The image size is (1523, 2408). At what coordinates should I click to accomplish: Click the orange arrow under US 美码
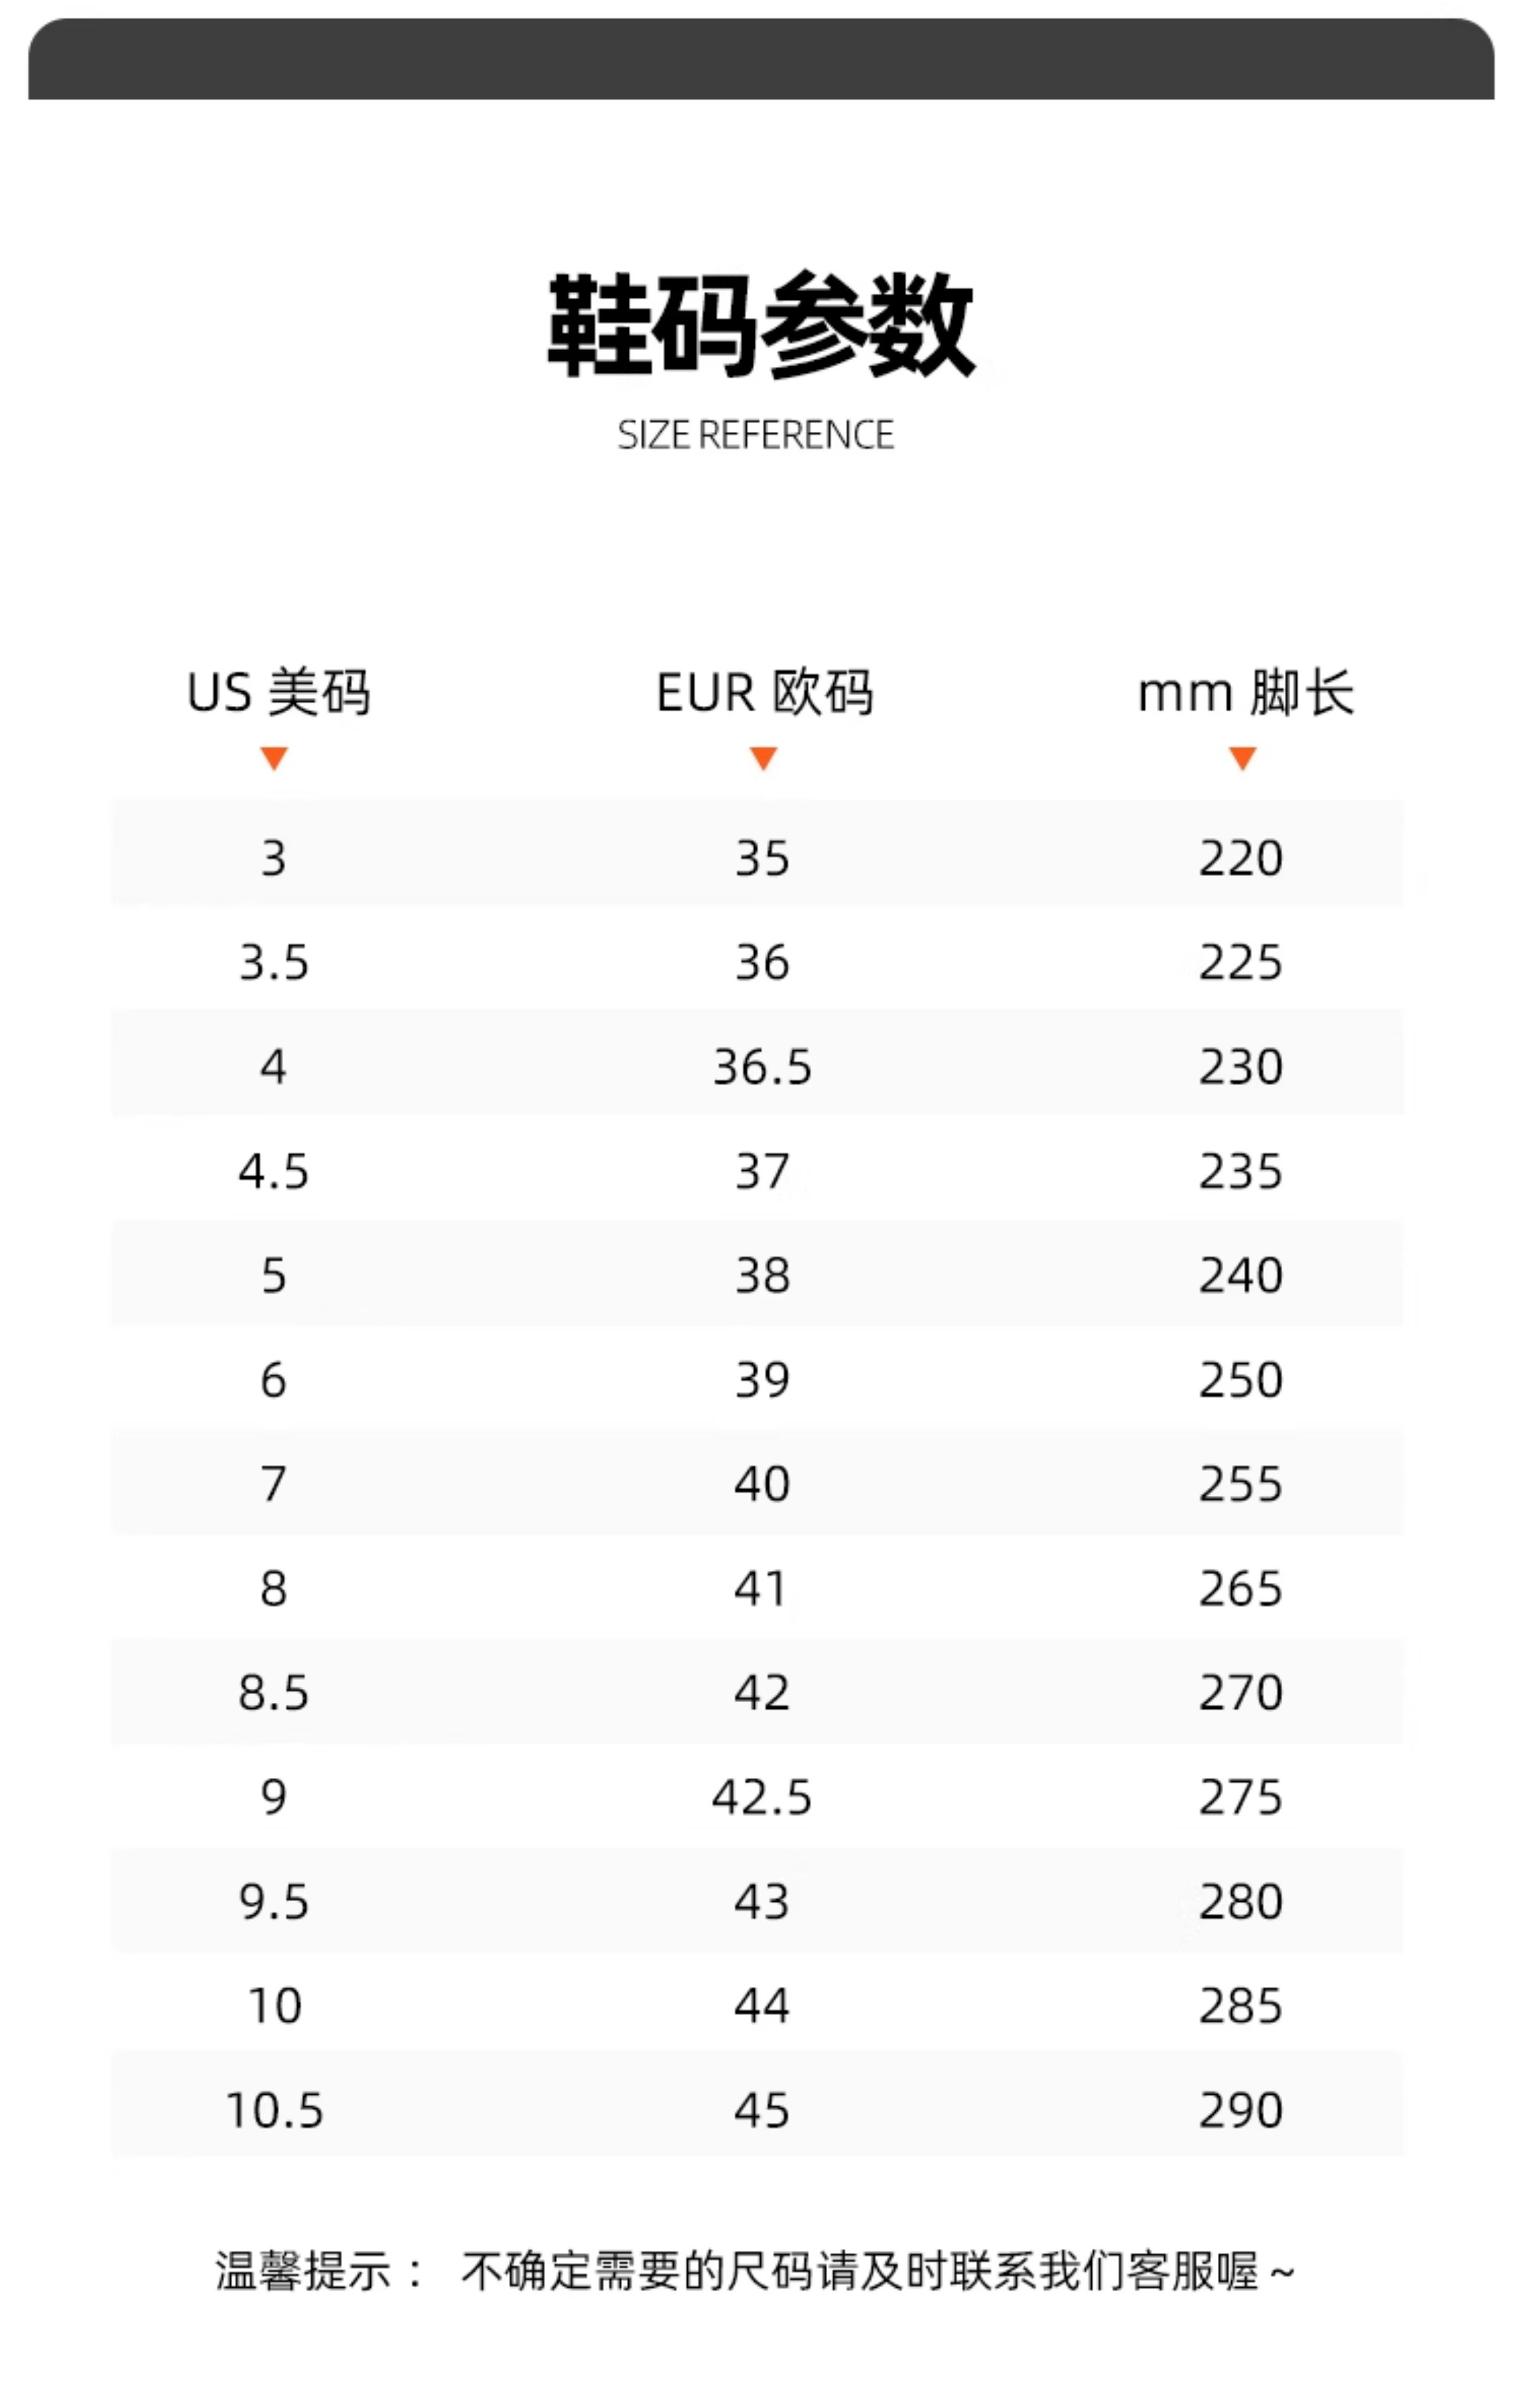(x=274, y=758)
